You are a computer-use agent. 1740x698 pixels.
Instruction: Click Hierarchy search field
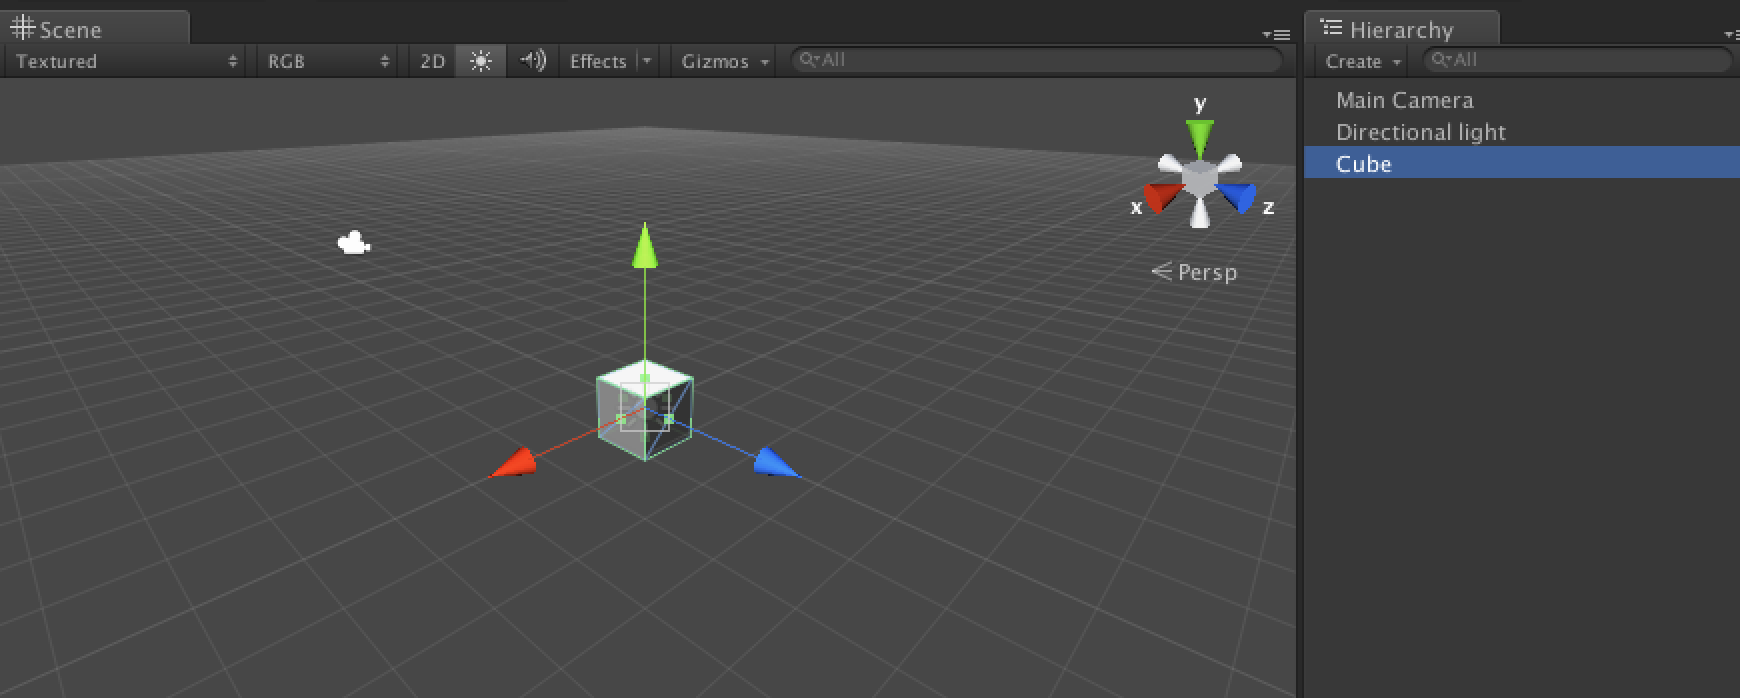[x=1578, y=60]
